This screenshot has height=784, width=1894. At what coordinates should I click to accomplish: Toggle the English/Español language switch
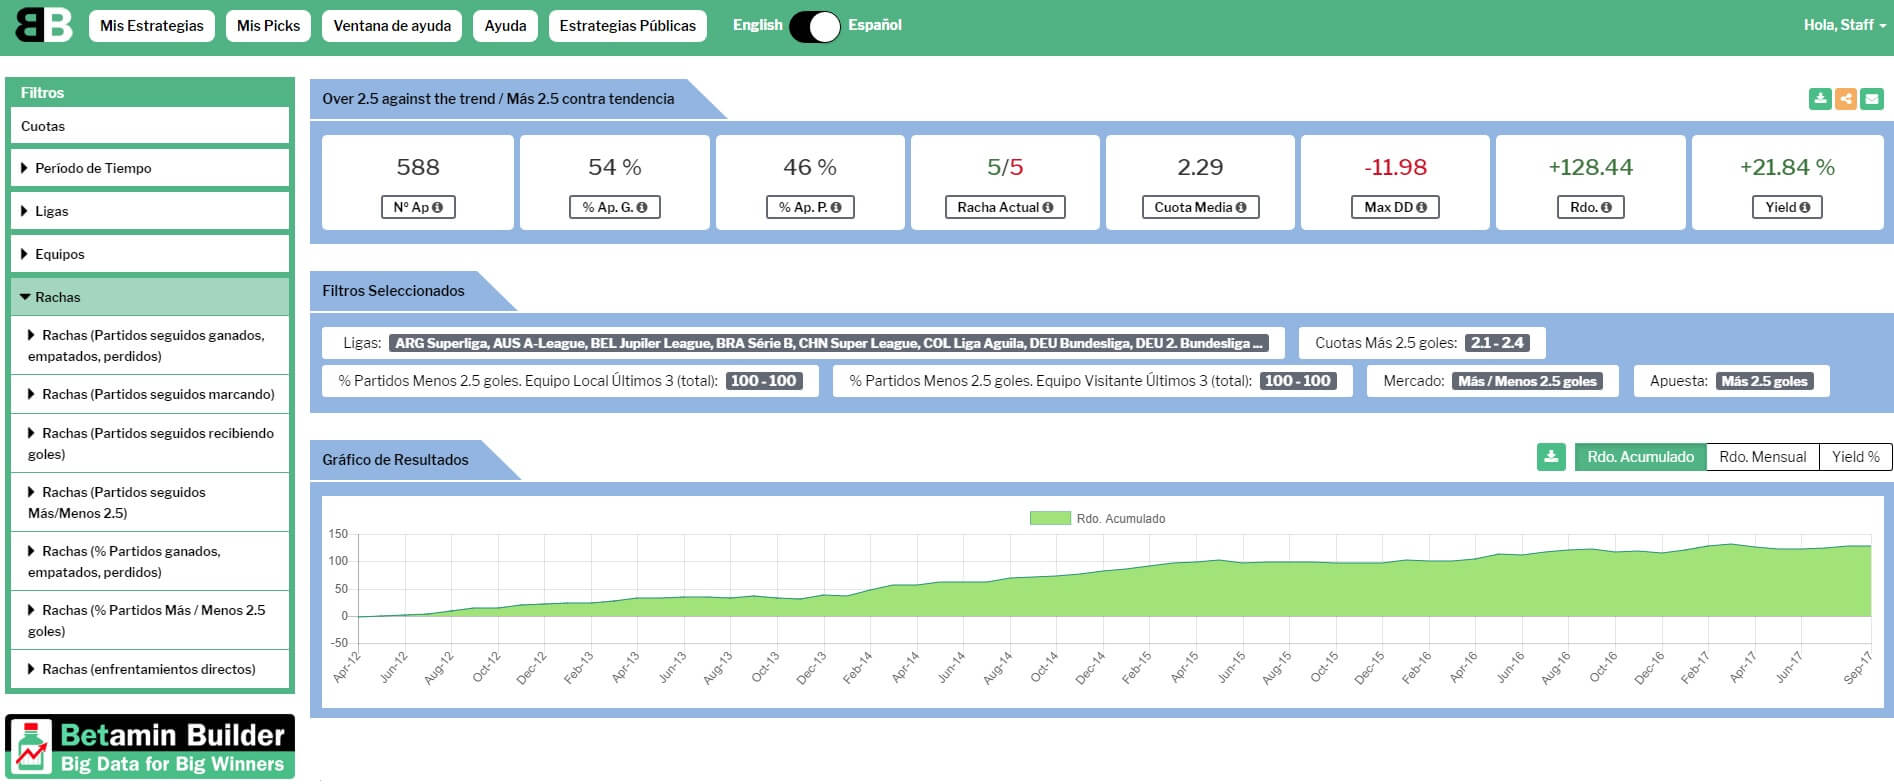click(x=815, y=26)
